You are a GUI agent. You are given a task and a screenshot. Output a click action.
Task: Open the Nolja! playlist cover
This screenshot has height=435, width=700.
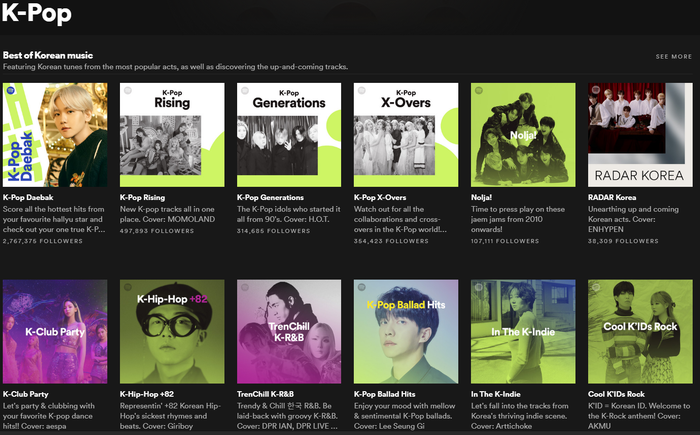[523, 135]
